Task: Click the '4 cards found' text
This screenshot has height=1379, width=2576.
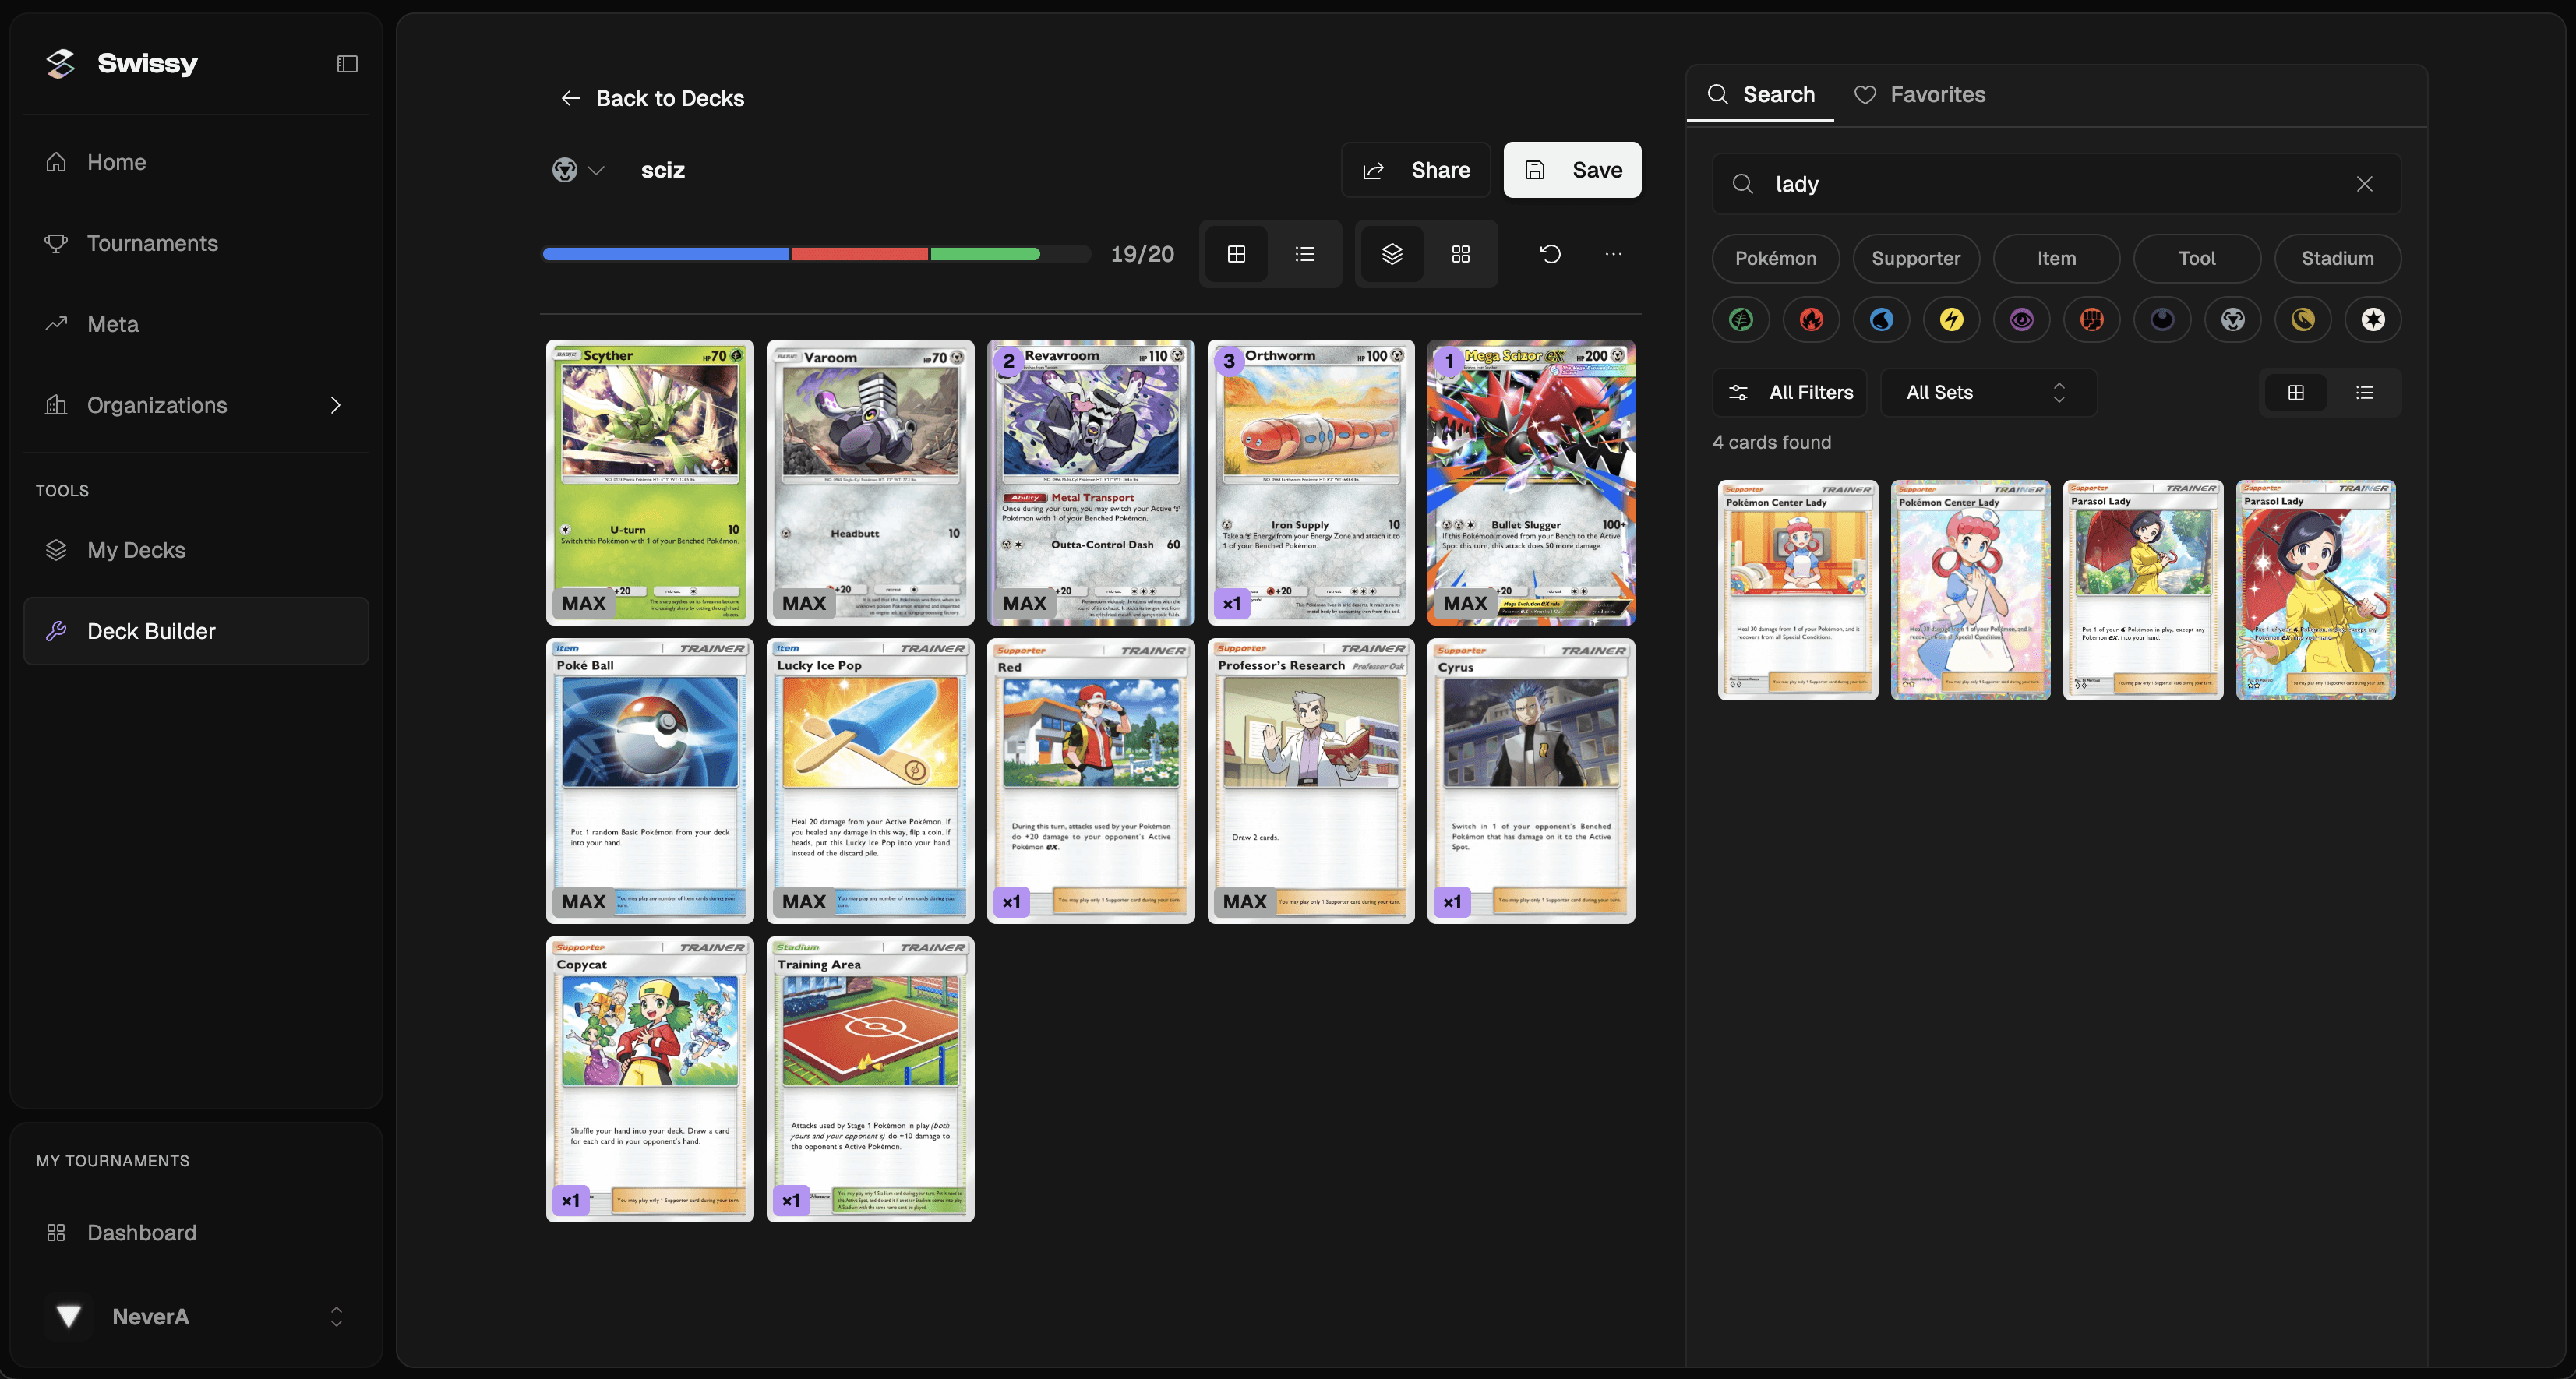Action: coord(1771,442)
